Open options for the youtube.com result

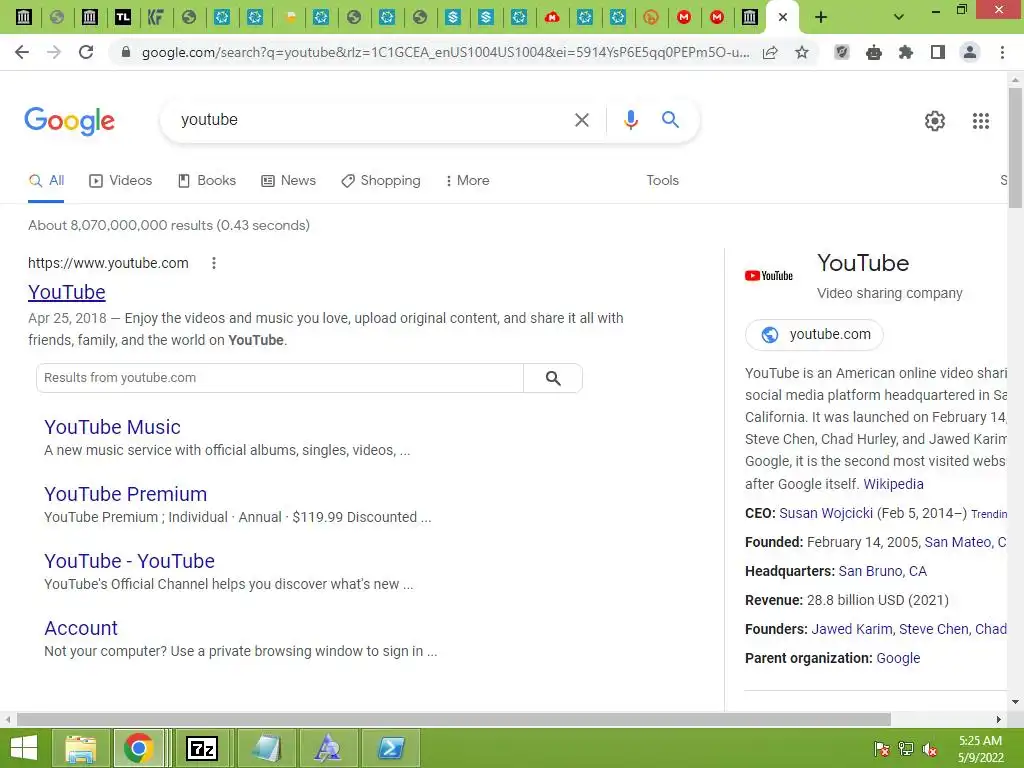point(214,263)
